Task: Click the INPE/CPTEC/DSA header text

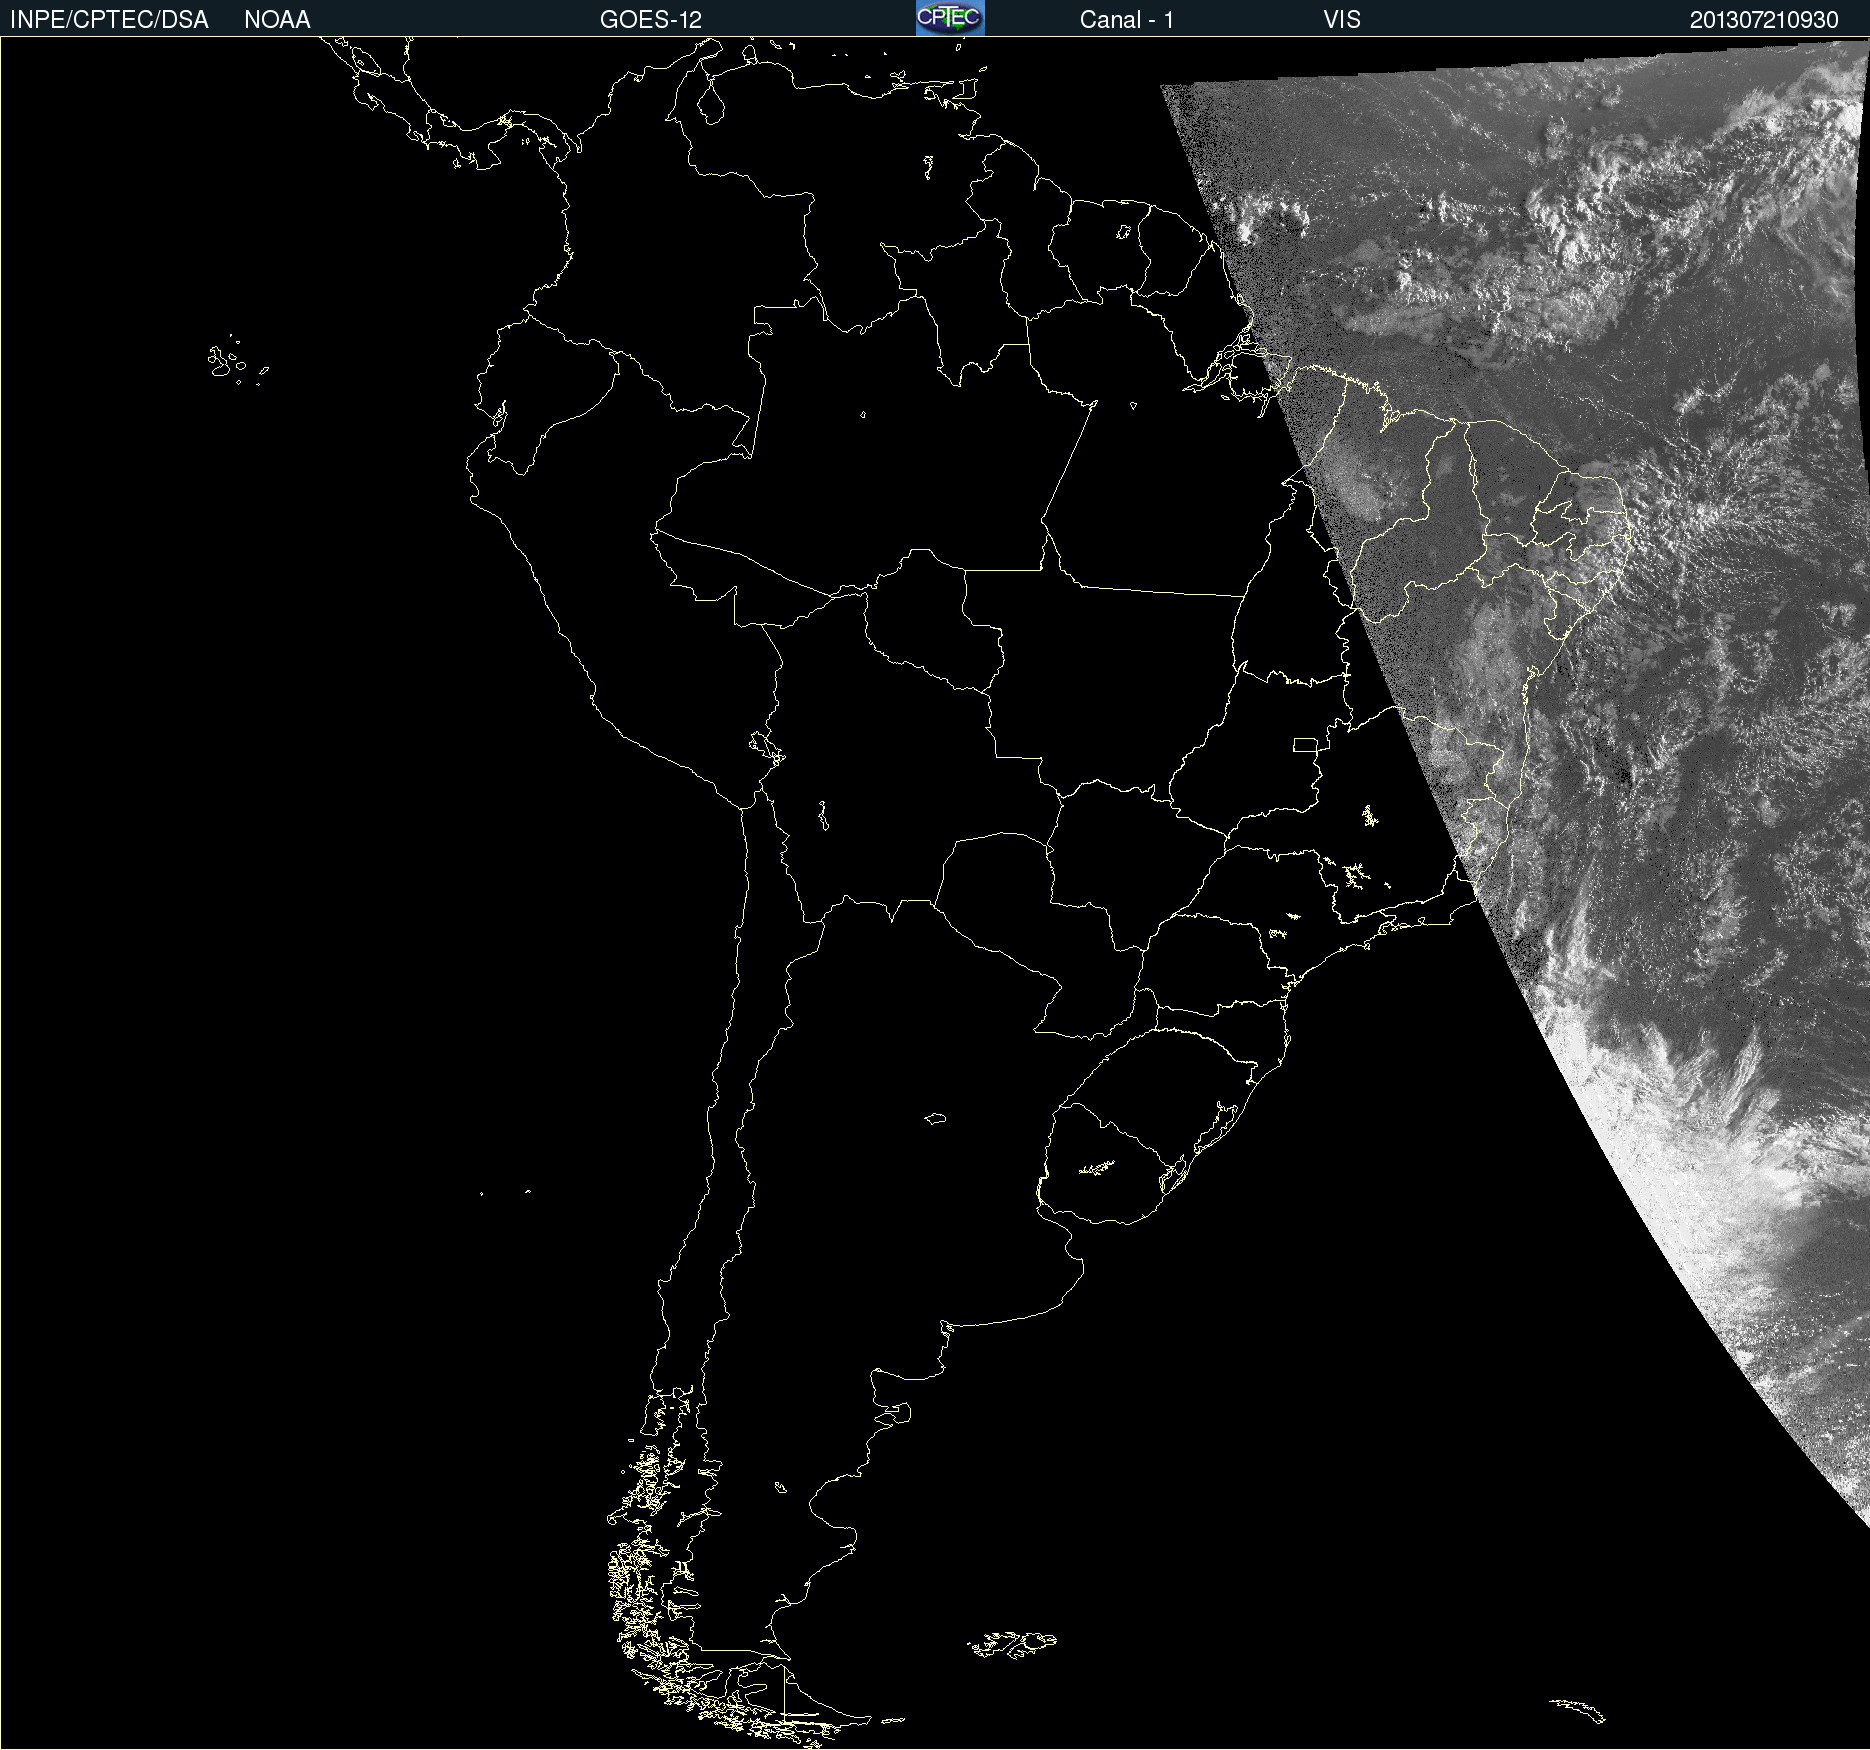Action: 109,20
